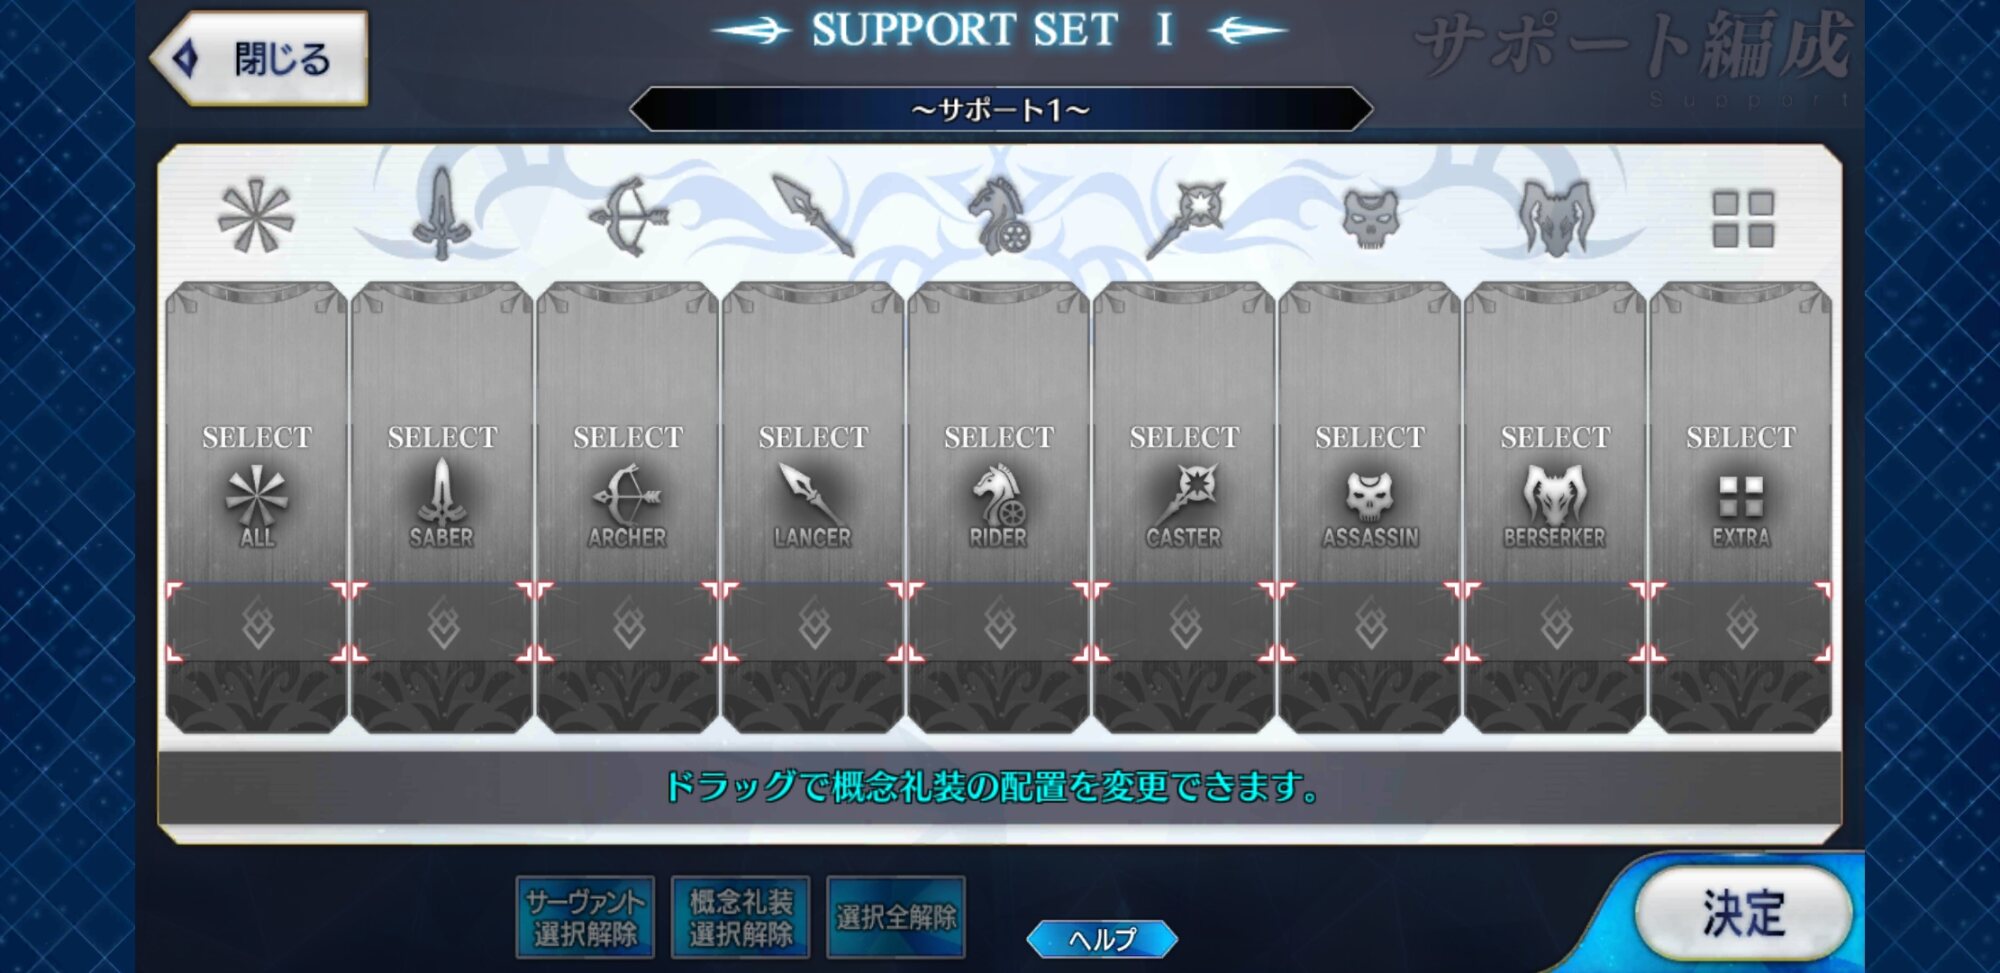Tap the Extra four-squares class icon at top
Screen dimensions: 2000x973
(1742, 219)
